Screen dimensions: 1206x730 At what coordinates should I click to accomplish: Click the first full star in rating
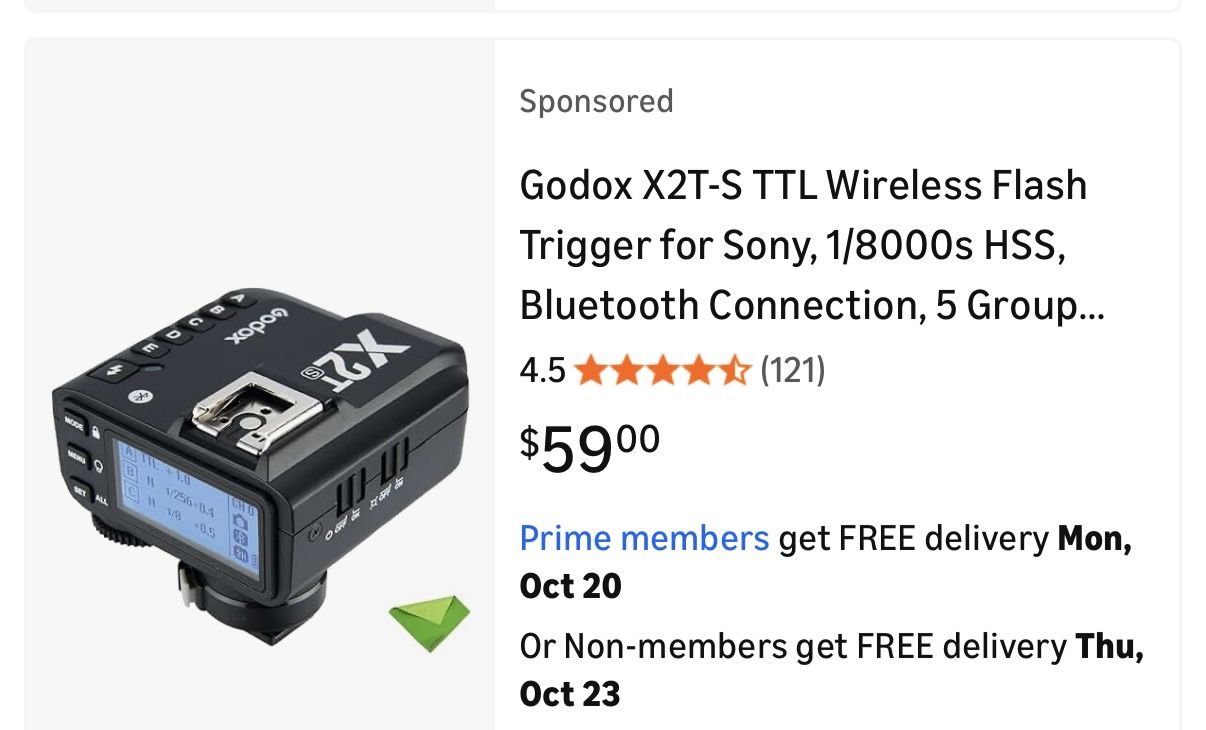pos(589,369)
